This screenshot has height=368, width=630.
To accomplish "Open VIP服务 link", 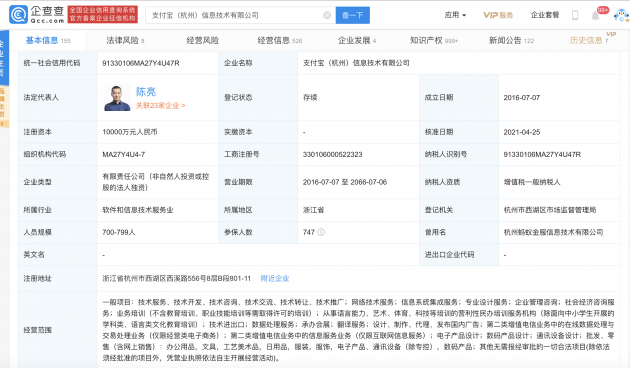I will point(498,15).
